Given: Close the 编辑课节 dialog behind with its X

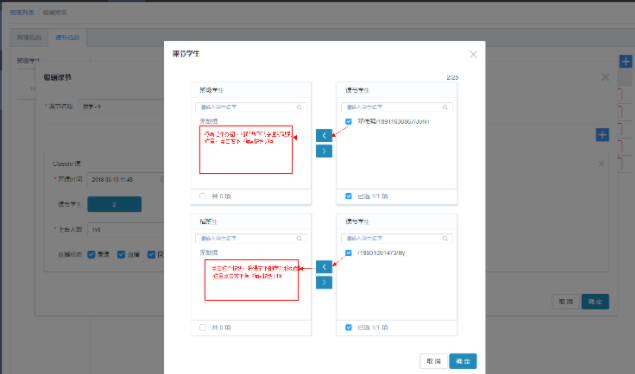Looking at the screenshot, I should pyautogui.click(x=605, y=77).
